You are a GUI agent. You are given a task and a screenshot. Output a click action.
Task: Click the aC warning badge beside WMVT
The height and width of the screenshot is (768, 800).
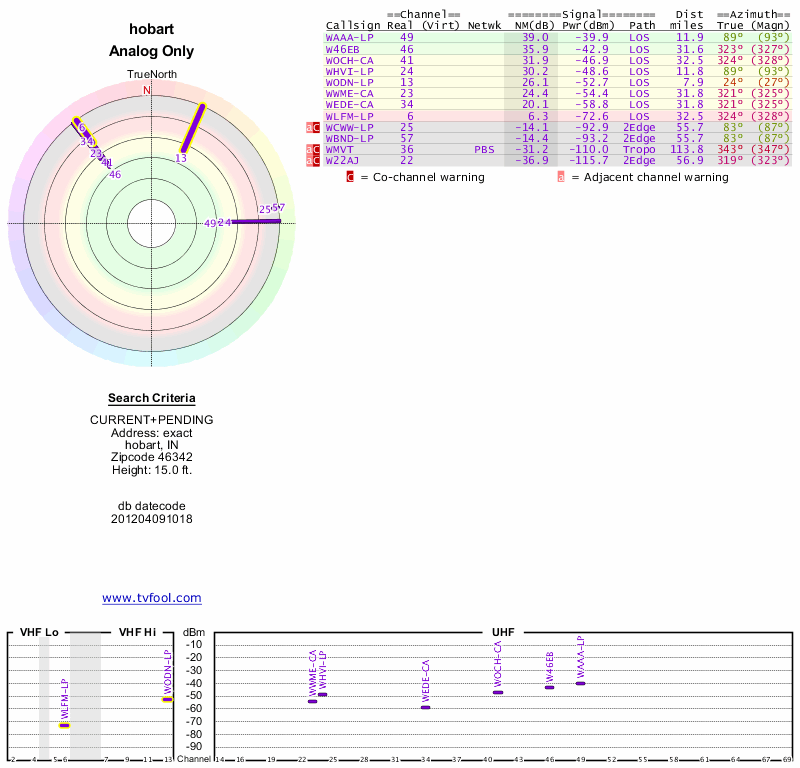pos(313,150)
